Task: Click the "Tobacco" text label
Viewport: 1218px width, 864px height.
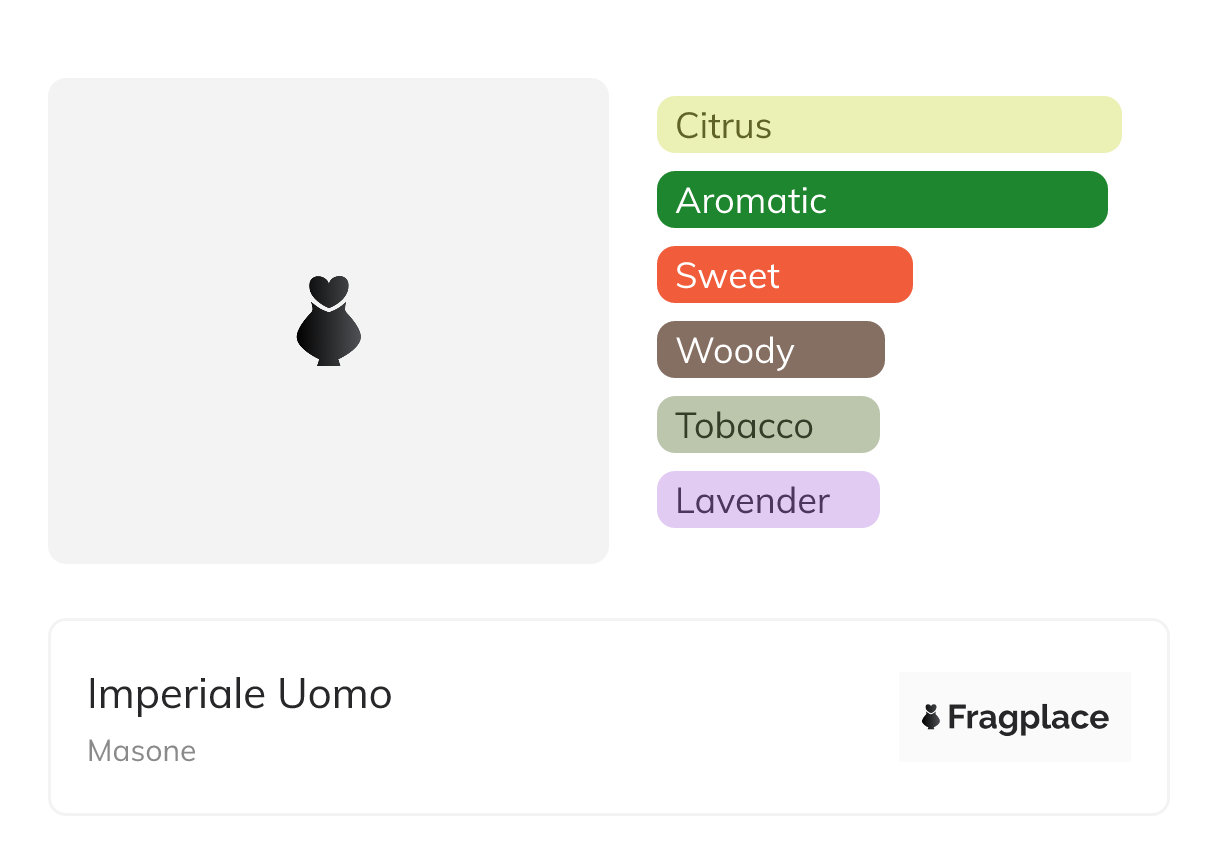Action: (x=744, y=426)
